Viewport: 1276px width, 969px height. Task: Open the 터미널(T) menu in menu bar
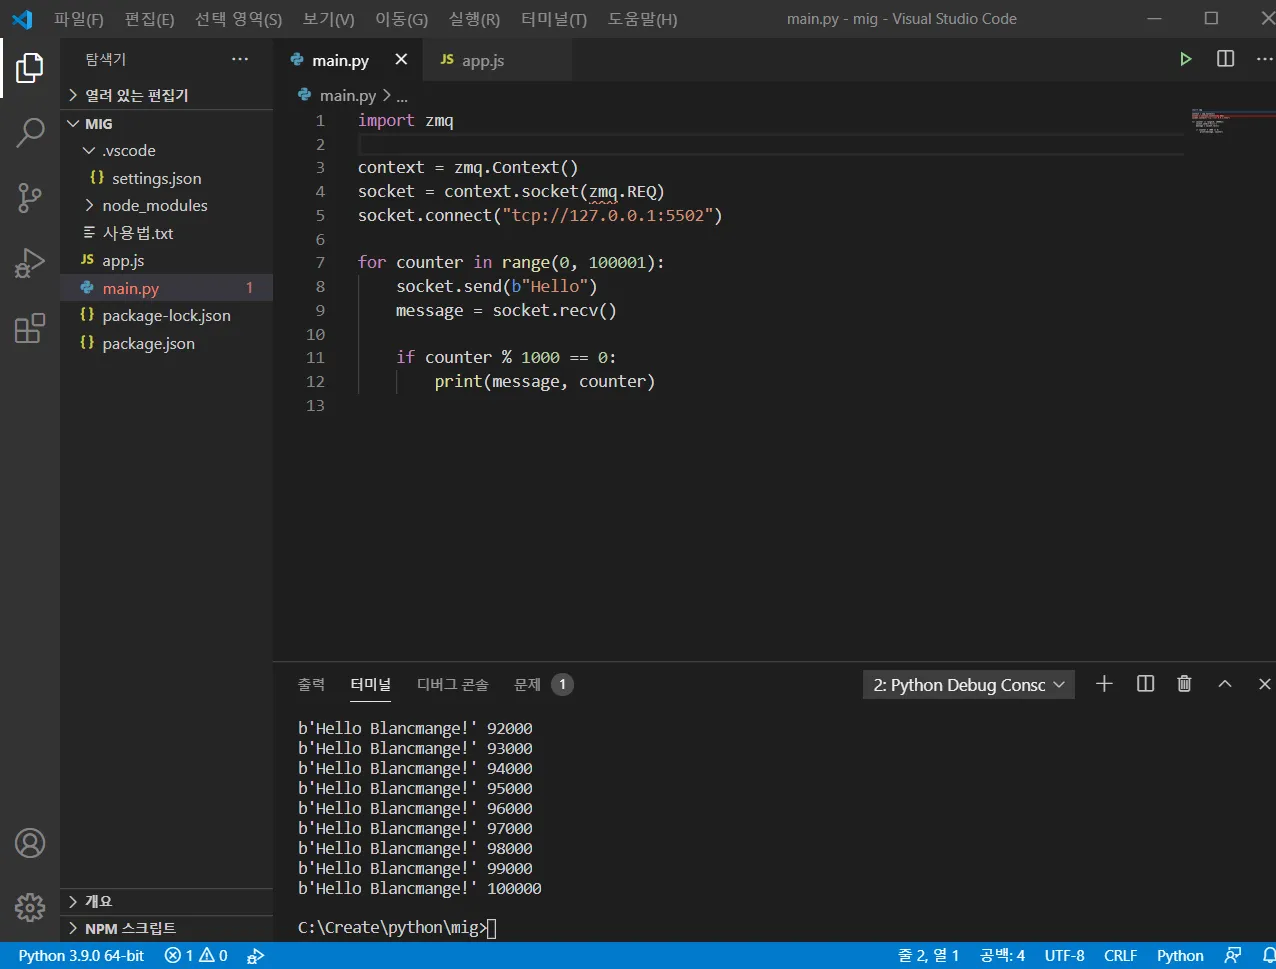tap(554, 19)
